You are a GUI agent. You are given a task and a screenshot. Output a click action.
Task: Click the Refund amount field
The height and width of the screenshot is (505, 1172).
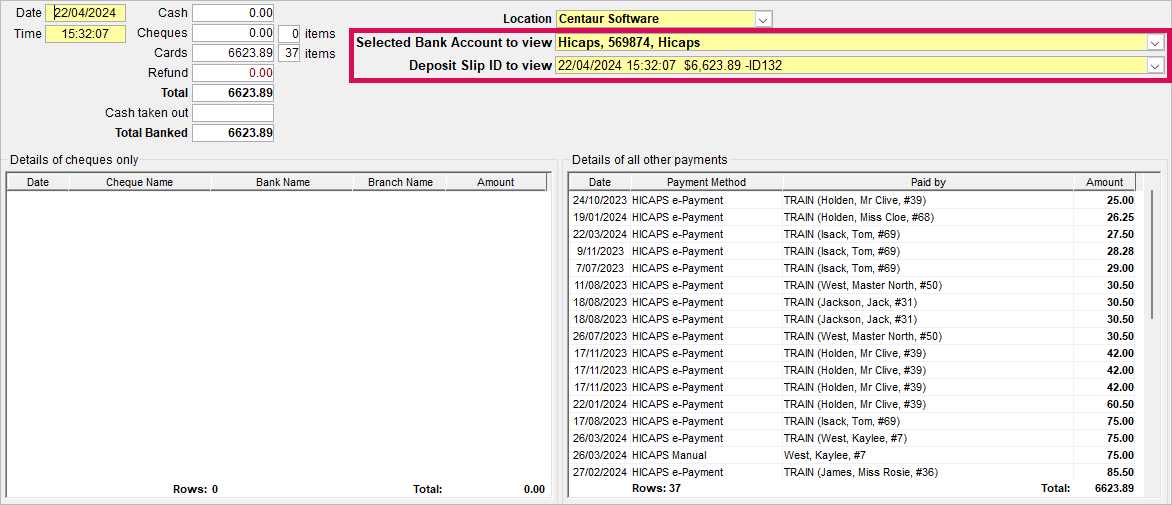[x=233, y=73]
